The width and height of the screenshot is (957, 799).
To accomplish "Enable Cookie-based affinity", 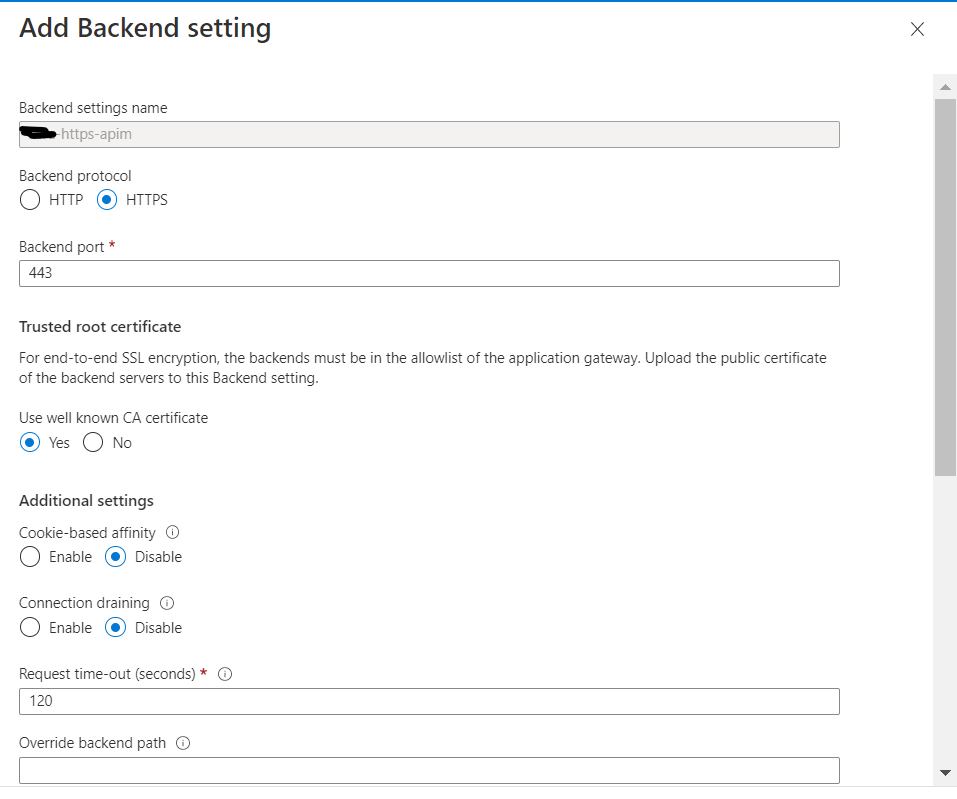I will click(x=30, y=557).
